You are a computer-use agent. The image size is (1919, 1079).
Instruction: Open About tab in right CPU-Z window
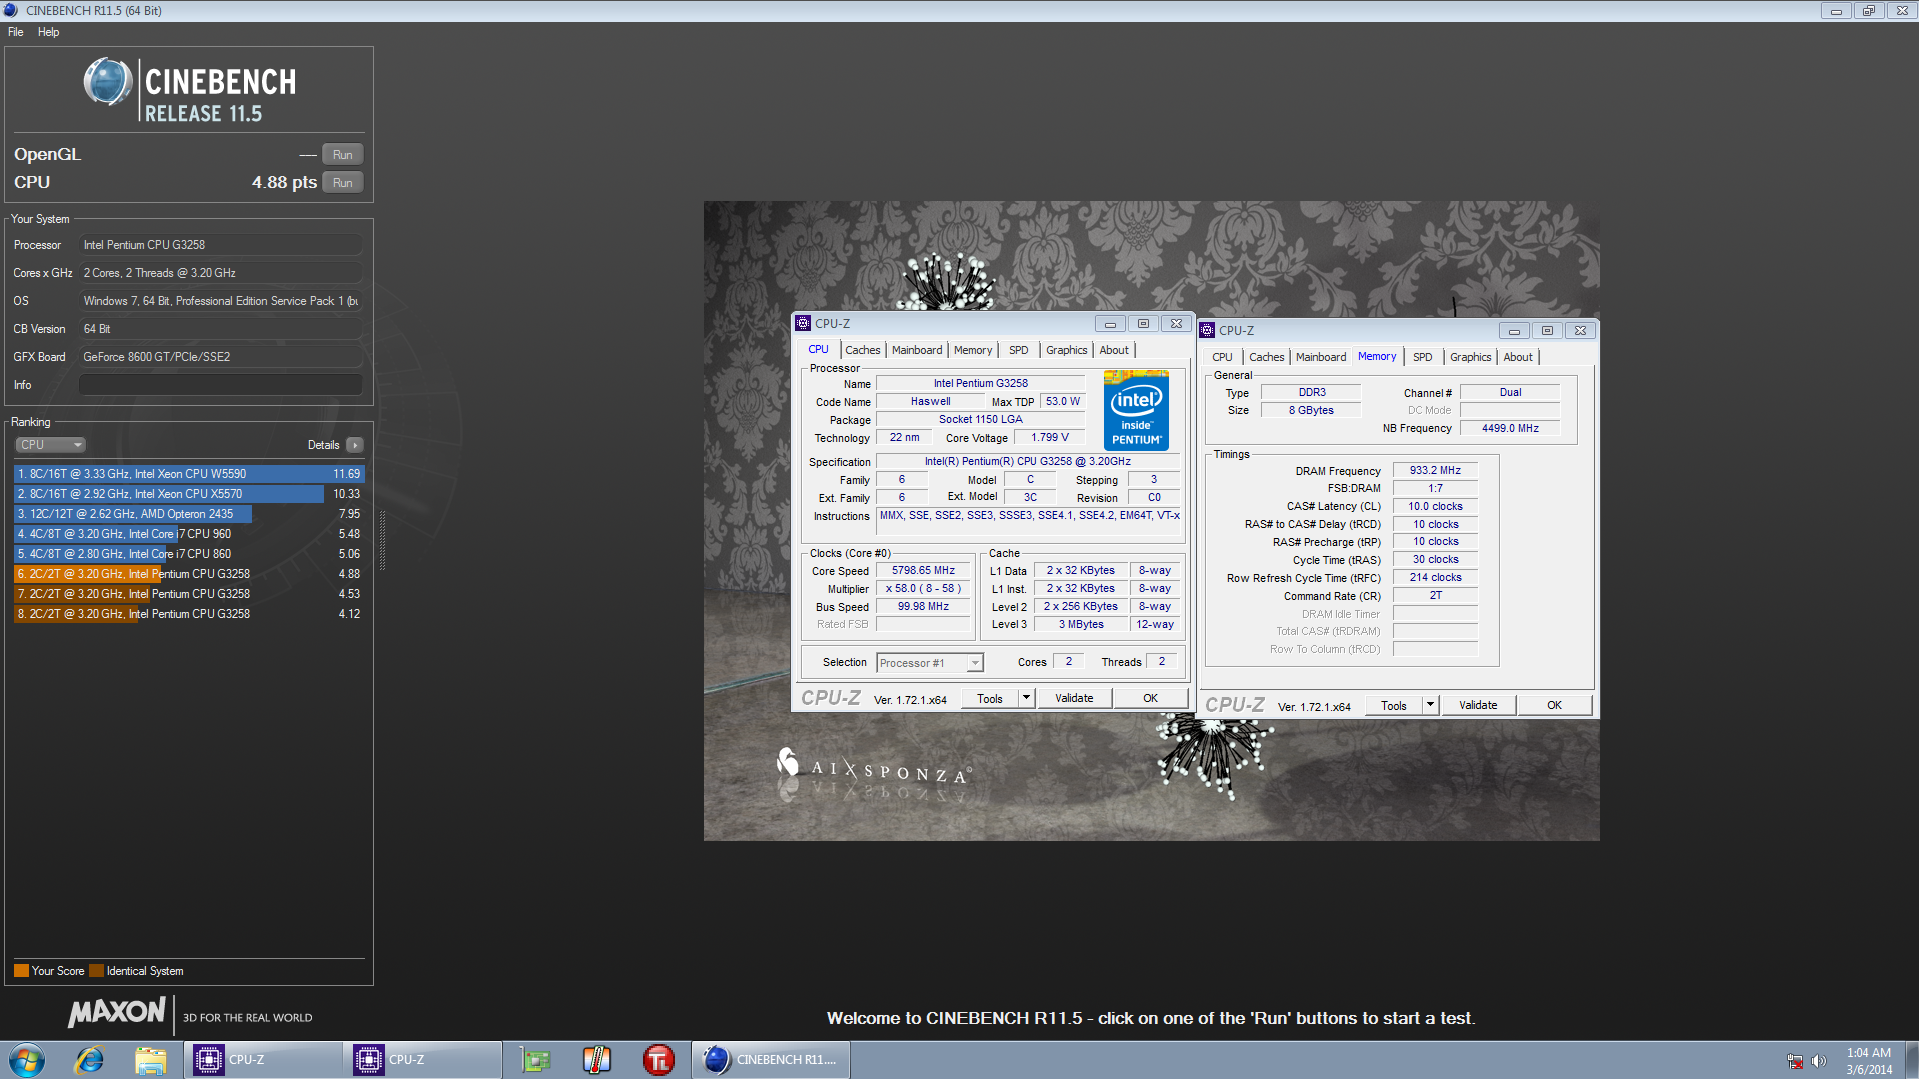[x=1518, y=357]
